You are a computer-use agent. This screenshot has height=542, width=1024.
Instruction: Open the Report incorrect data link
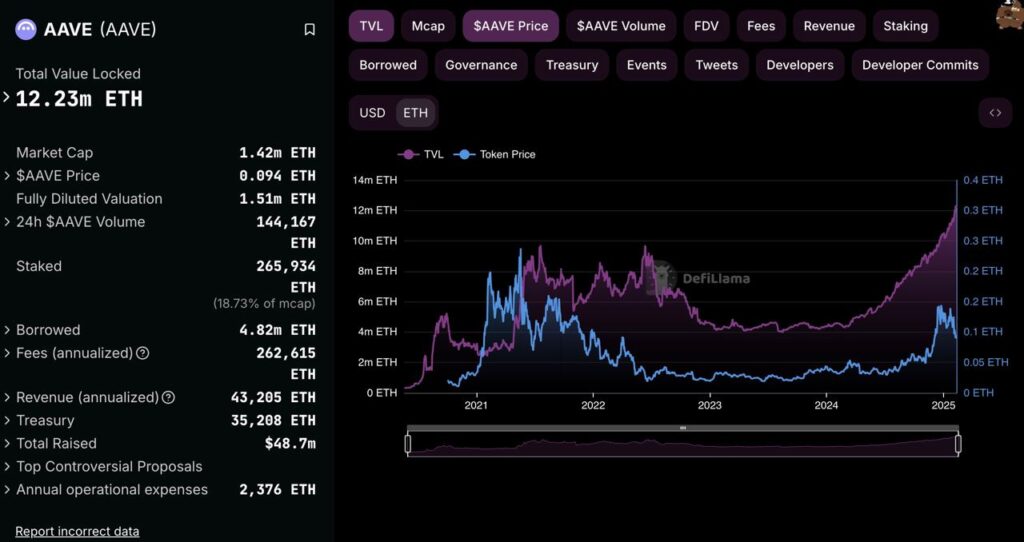pos(77,531)
